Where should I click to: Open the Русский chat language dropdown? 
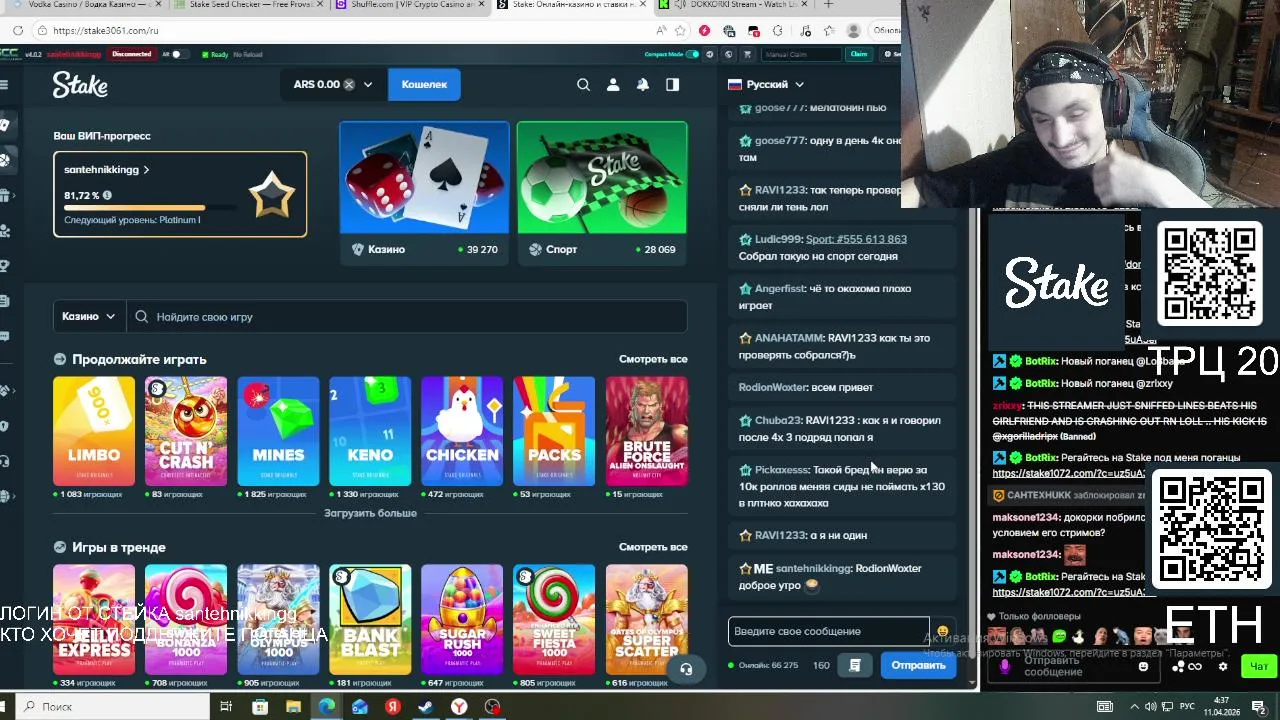(766, 85)
